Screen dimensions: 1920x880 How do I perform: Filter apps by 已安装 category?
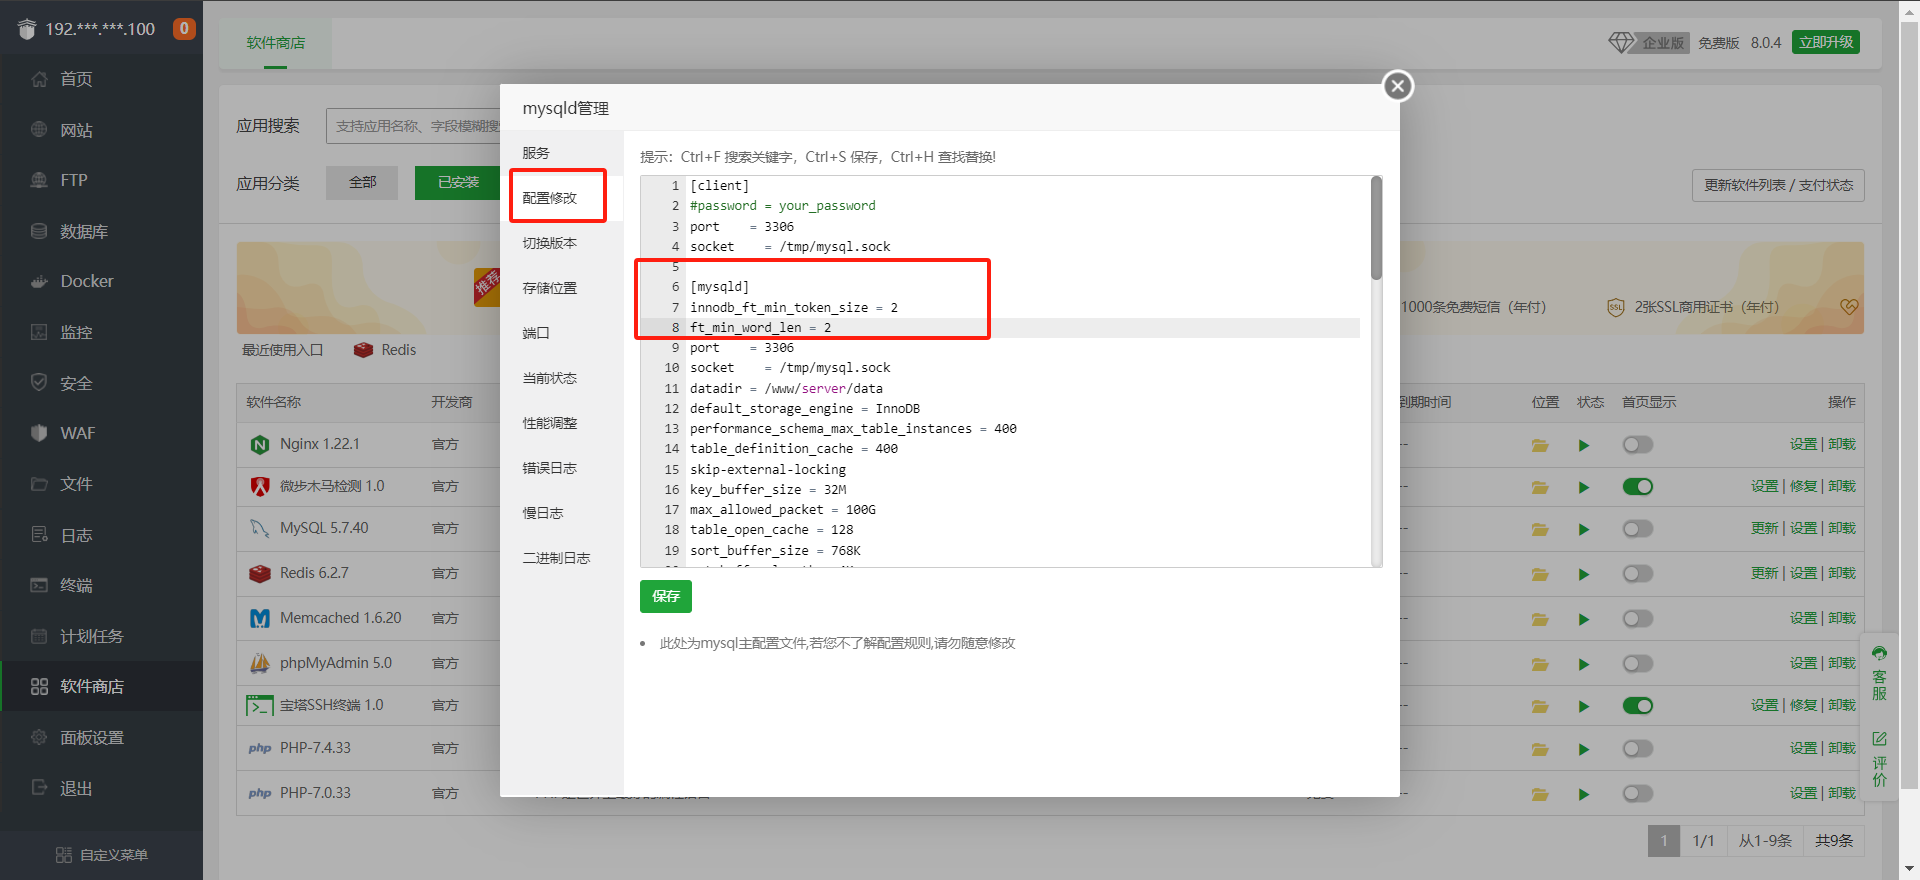point(458,182)
